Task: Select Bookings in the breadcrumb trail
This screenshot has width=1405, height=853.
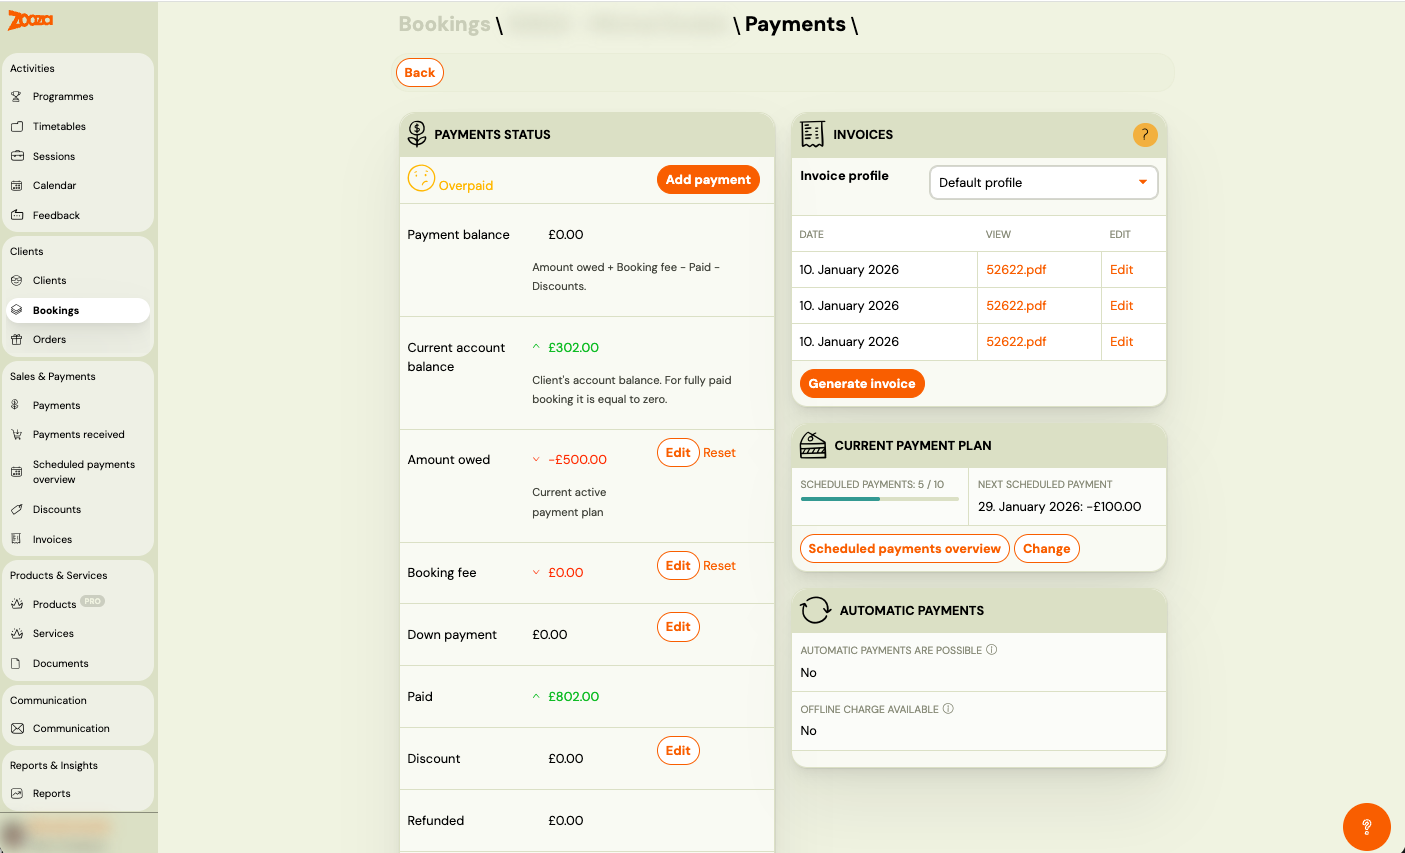Action: coord(443,24)
